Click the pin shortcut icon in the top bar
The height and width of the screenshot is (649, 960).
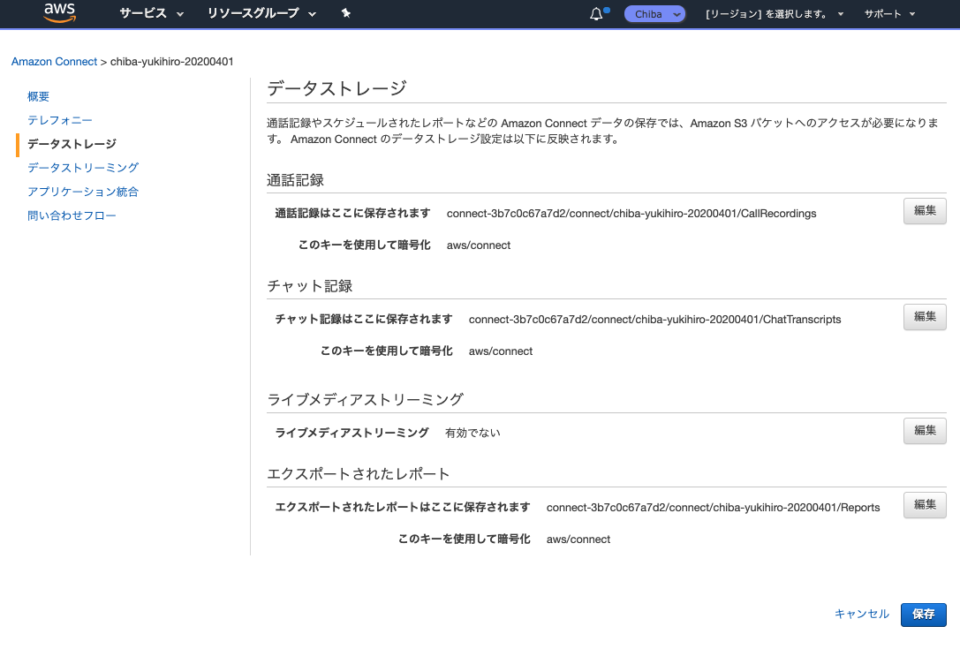(x=346, y=13)
